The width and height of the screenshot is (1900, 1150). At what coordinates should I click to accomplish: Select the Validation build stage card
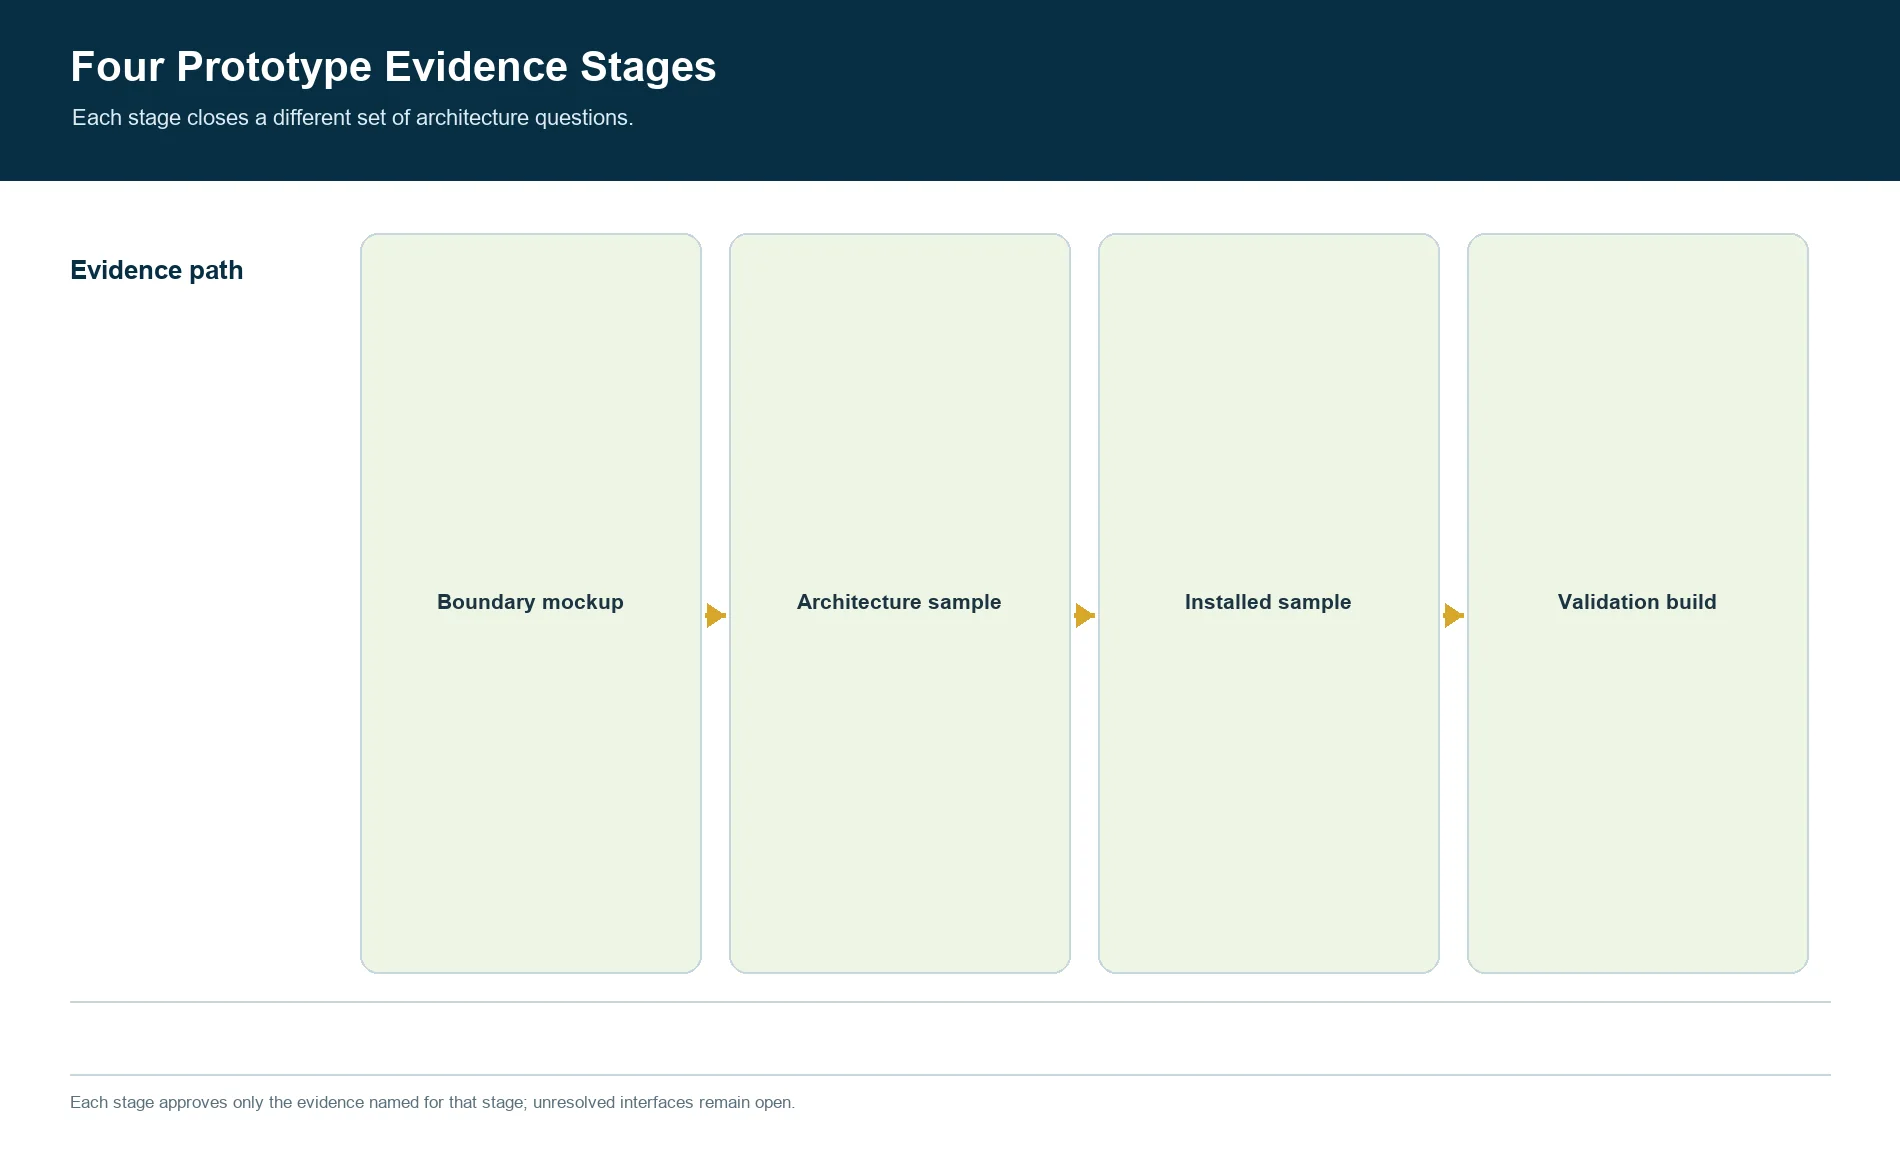(x=1638, y=603)
